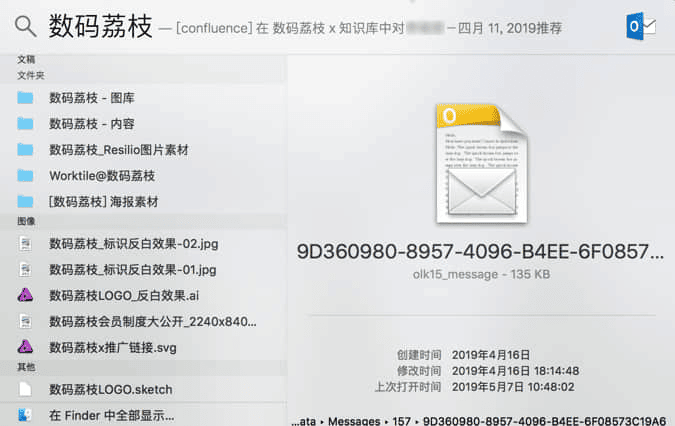This screenshot has width=675, height=426.
Task: Click the 创建时间 value 2019年4月16日
Action: (491, 355)
